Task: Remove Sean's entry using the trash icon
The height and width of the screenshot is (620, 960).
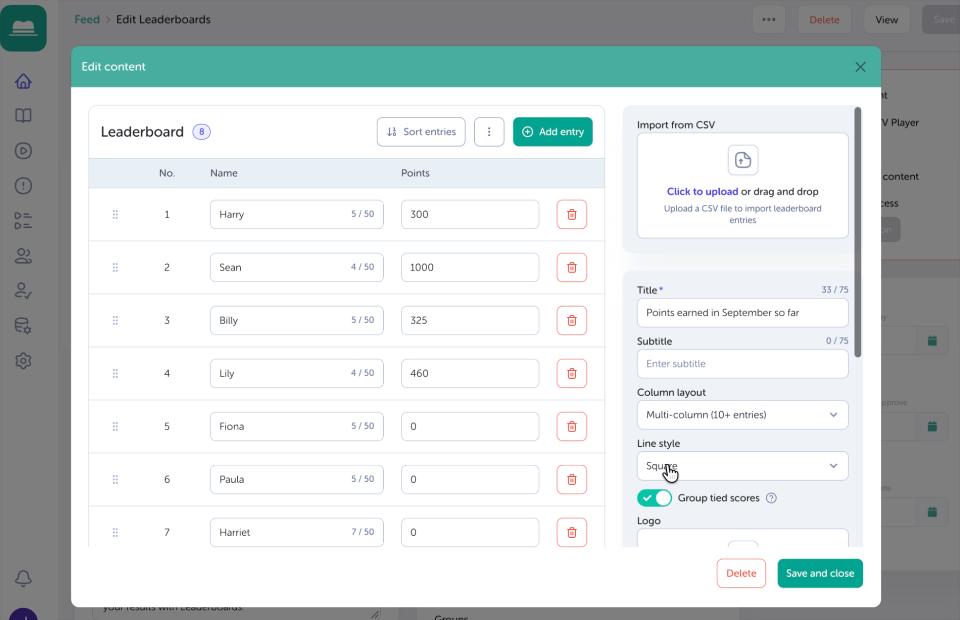Action: (x=571, y=267)
